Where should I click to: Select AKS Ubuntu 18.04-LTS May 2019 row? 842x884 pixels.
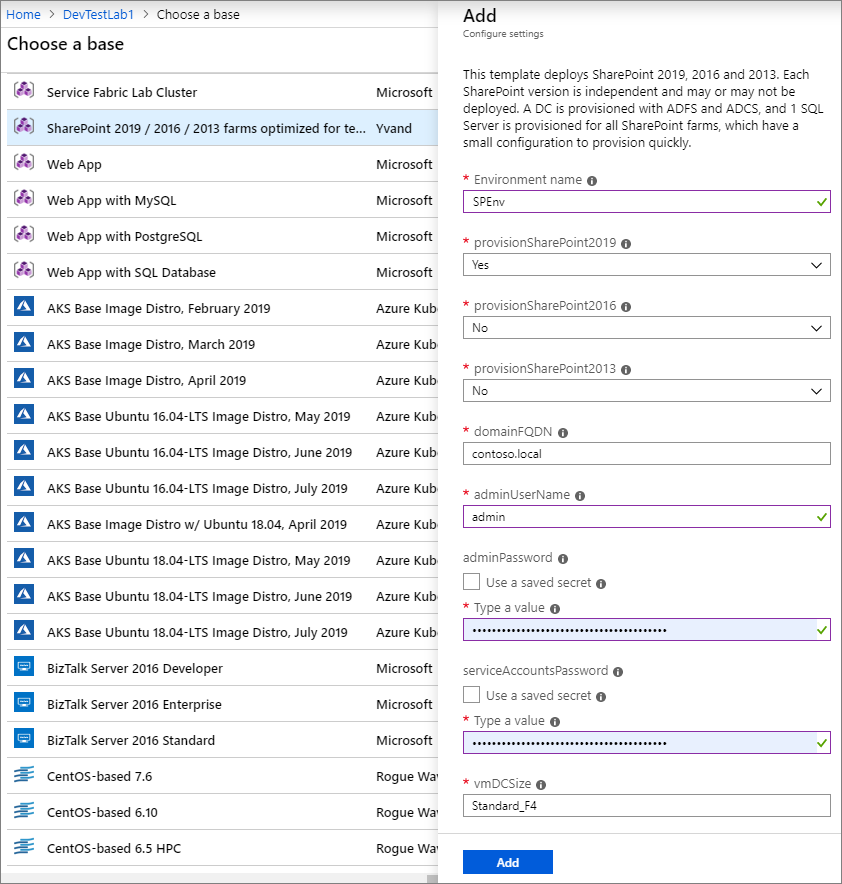[222, 560]
